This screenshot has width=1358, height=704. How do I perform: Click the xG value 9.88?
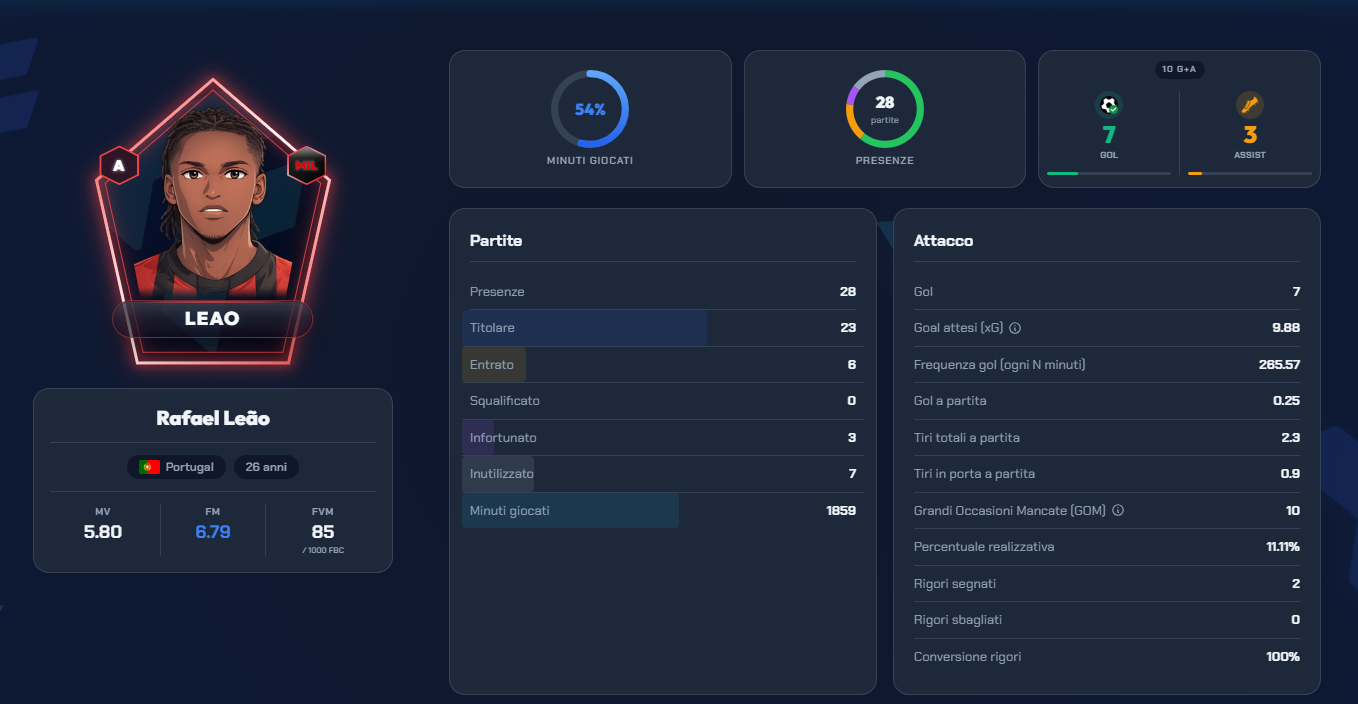(1284, 328)
